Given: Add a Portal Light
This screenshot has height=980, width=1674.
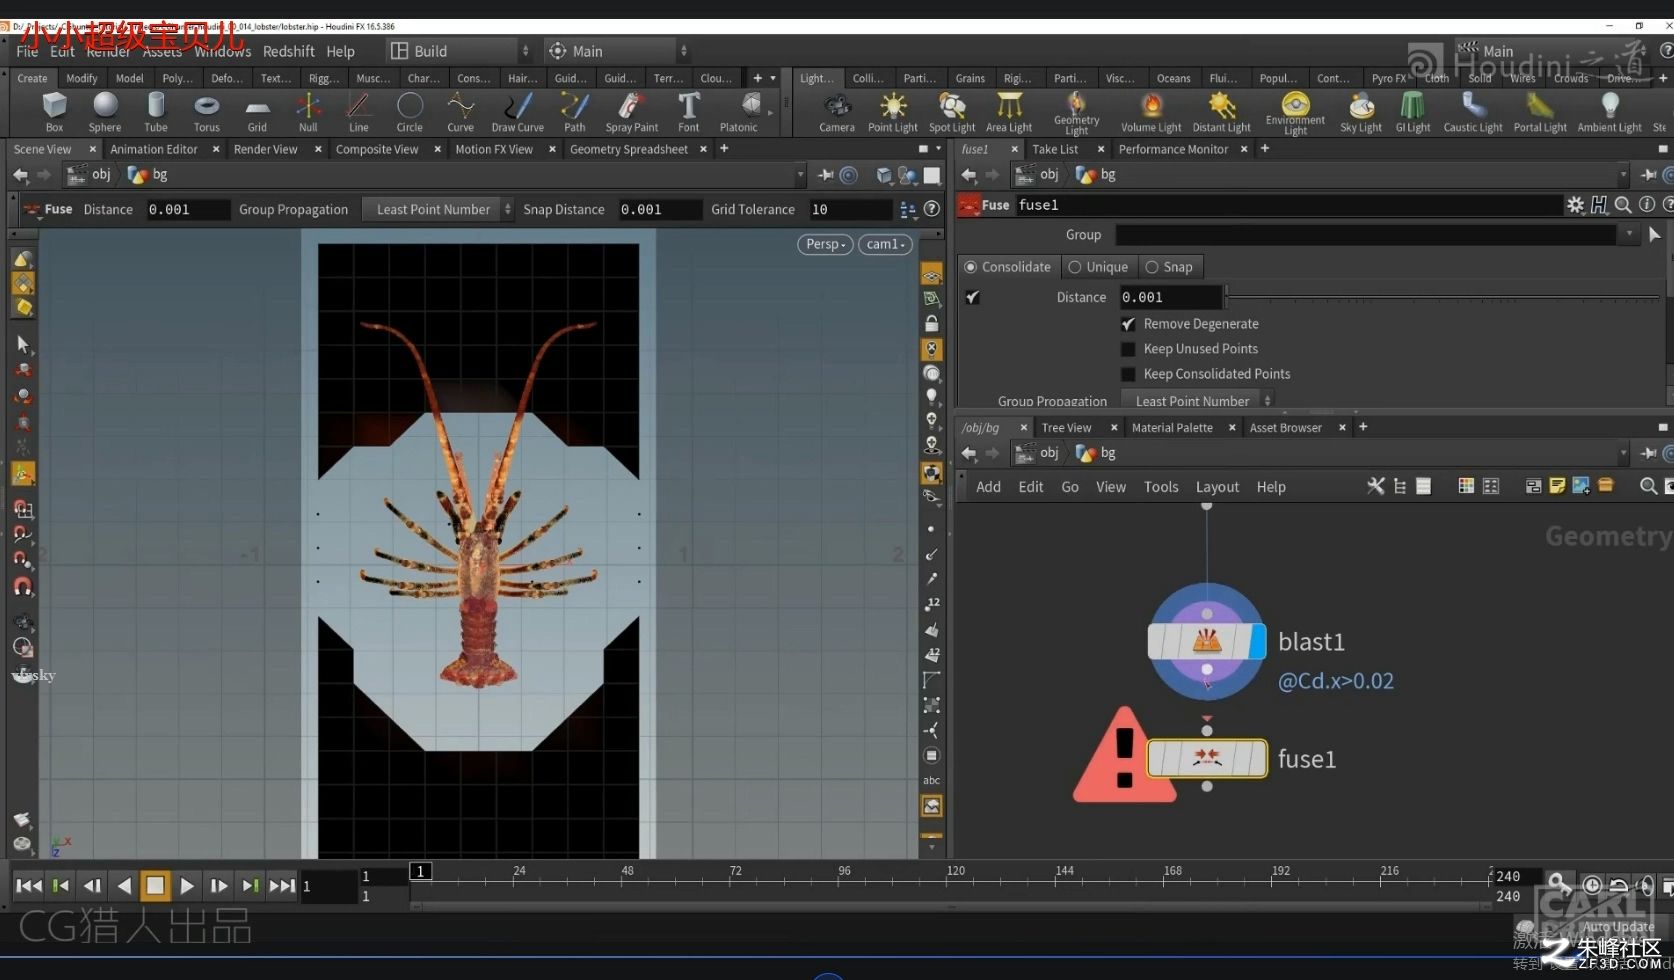Looking at the screenshot, I should (1540, 112).
